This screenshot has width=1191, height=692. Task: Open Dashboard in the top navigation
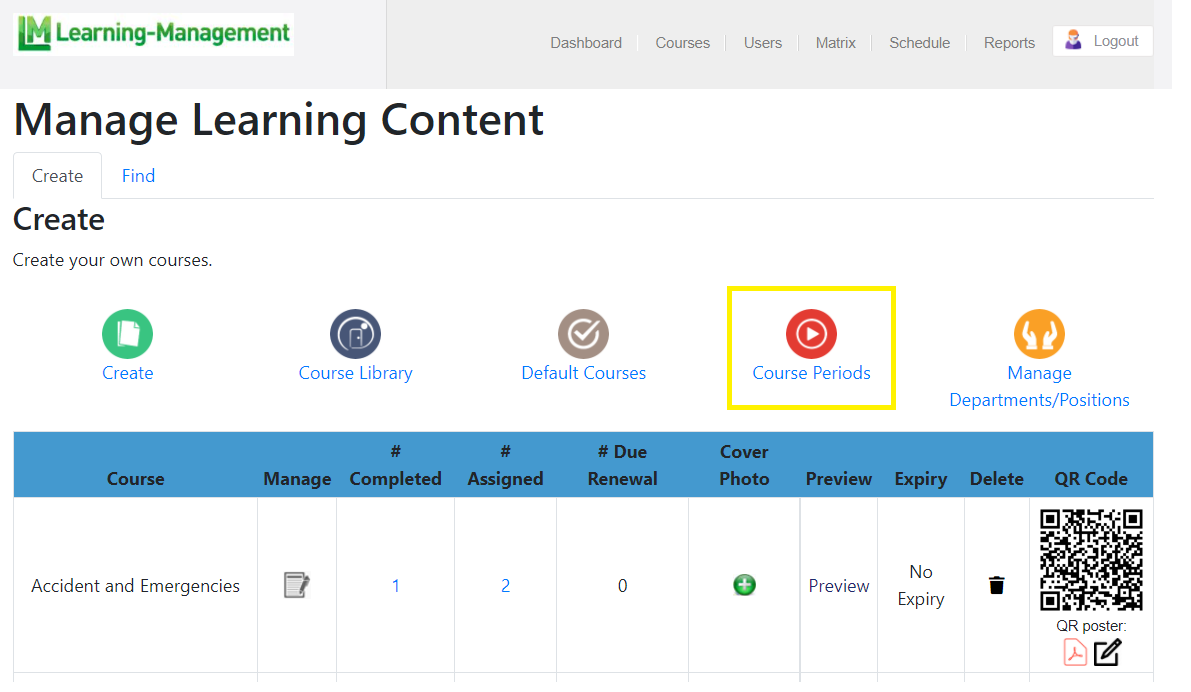pyautogui.click(x=586, y=43)
